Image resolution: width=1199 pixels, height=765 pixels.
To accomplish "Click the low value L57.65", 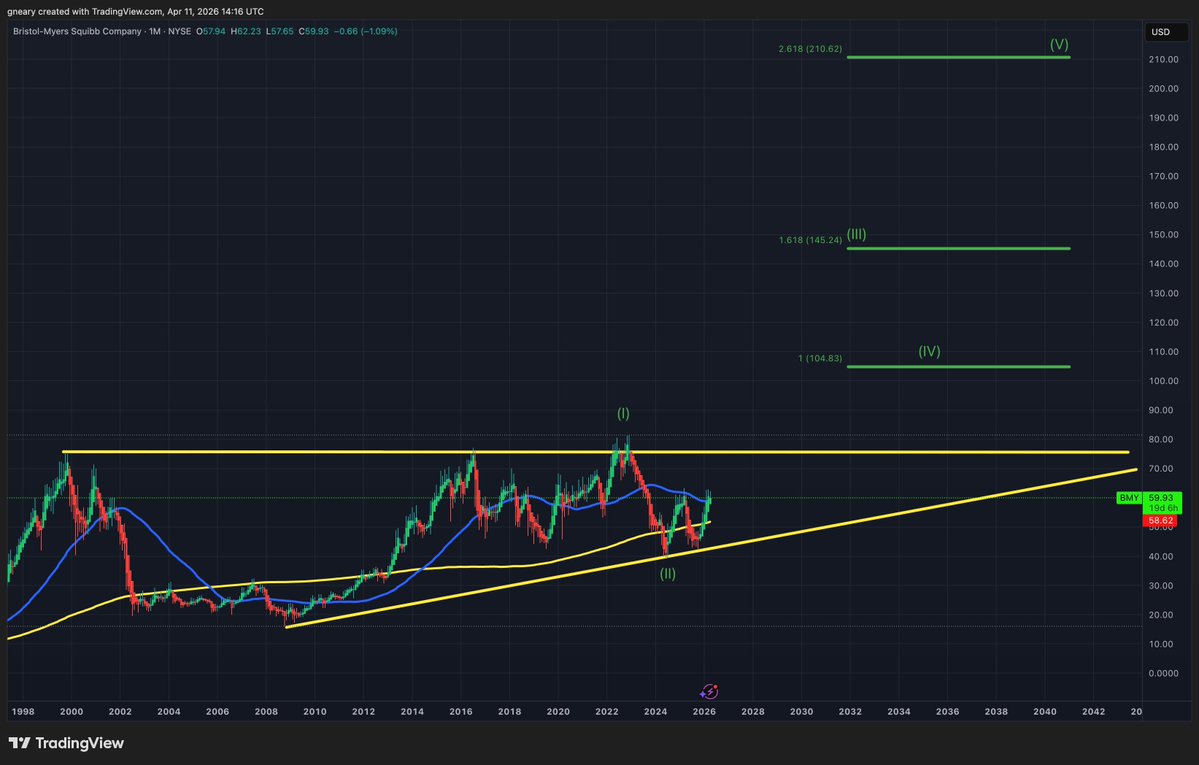I will 280,31.
